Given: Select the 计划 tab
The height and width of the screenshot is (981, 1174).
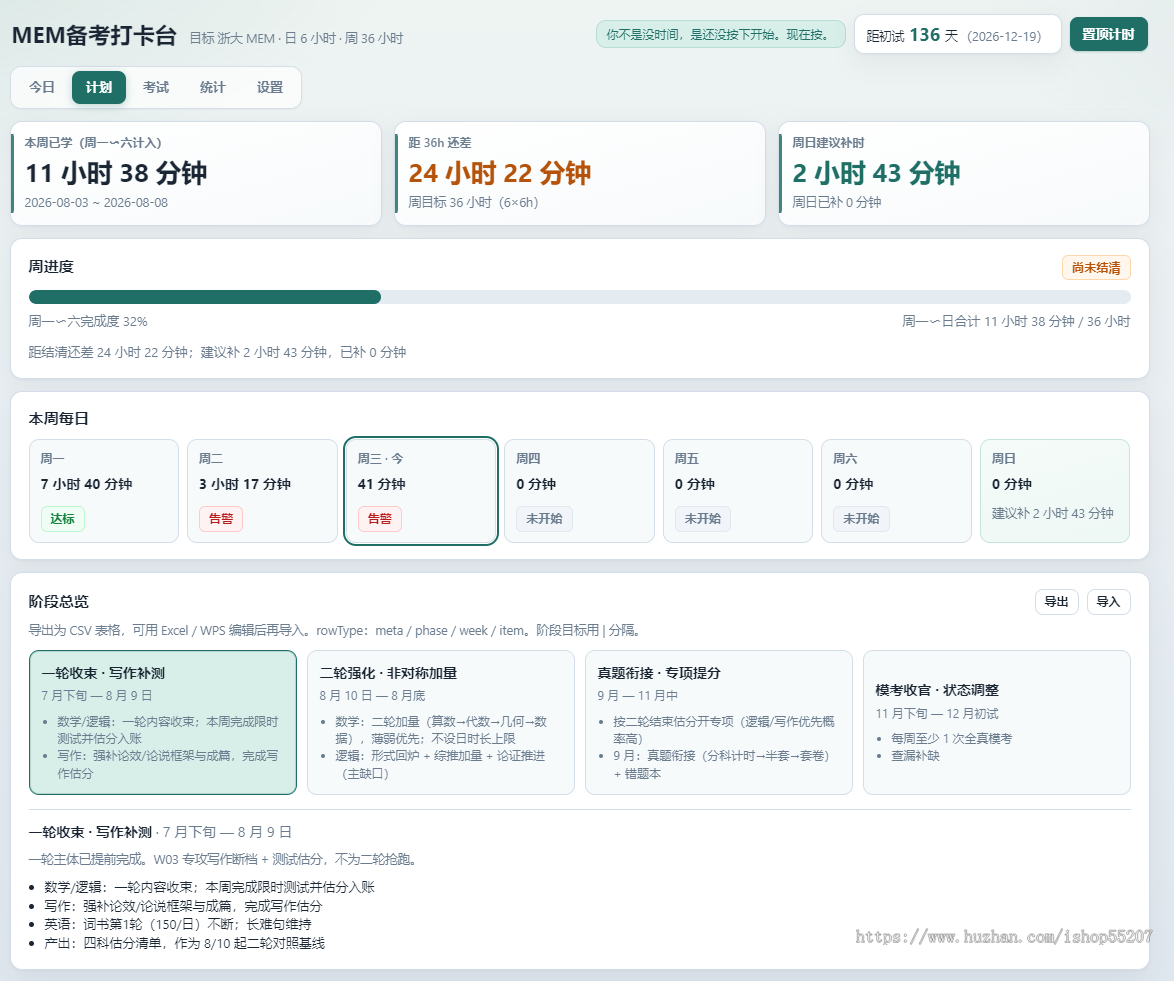Looking at the screenshot, I should (99, 88).
